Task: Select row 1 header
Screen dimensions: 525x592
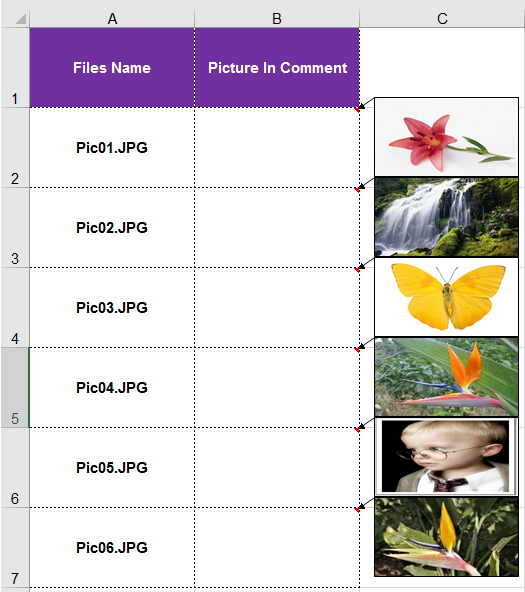Action: coord(15,68)
